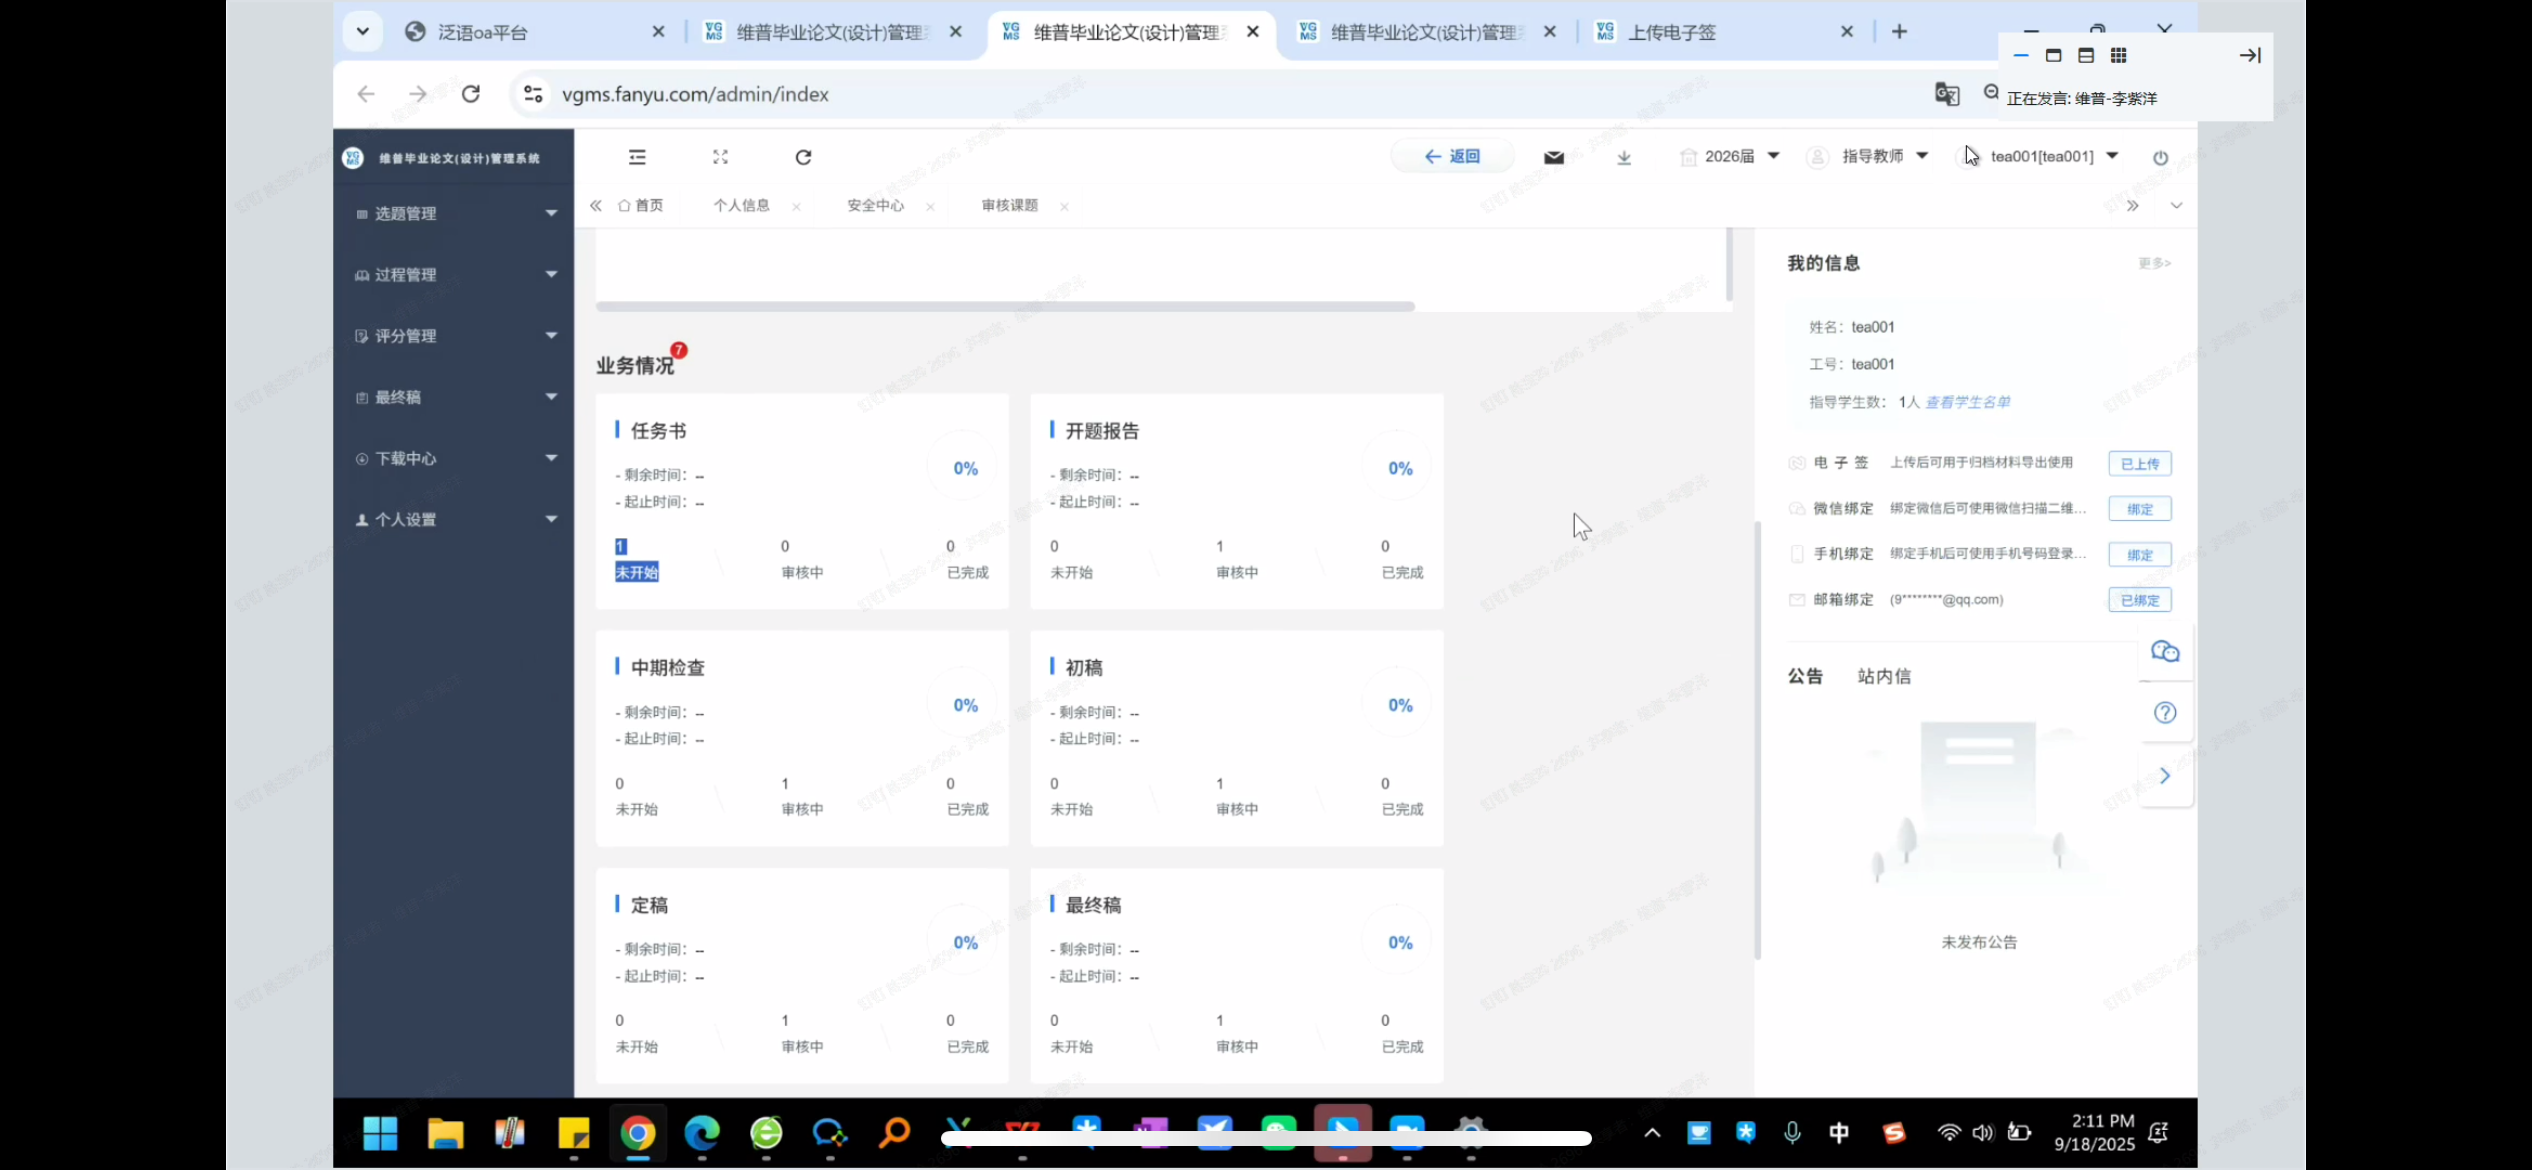Viewport: 2532px width, 1170px height.
Task: Click the 开题报告 0% progress circle
Action: point(1399,467)
